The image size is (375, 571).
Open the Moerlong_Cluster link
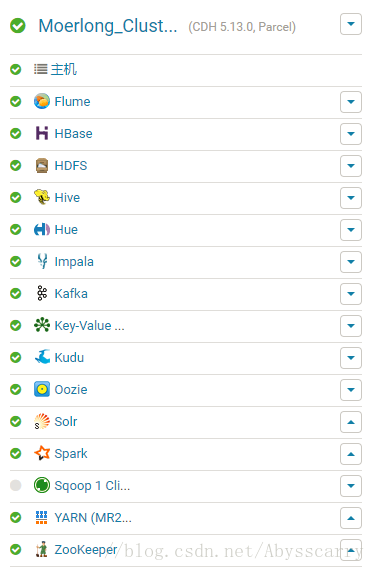click(108, 26)
